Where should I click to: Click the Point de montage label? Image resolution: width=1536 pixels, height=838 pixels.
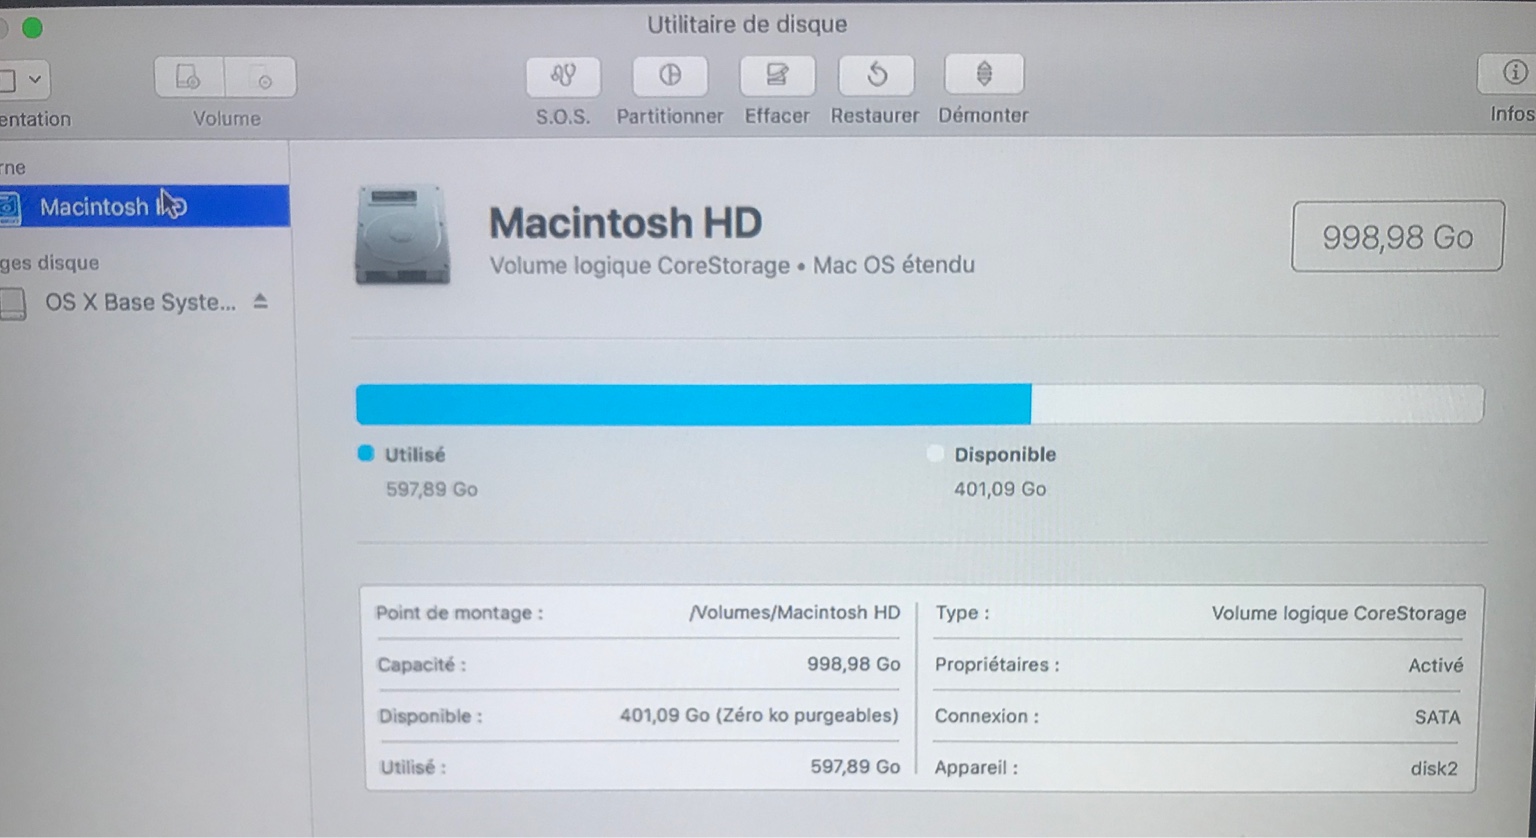coord(459,613)
